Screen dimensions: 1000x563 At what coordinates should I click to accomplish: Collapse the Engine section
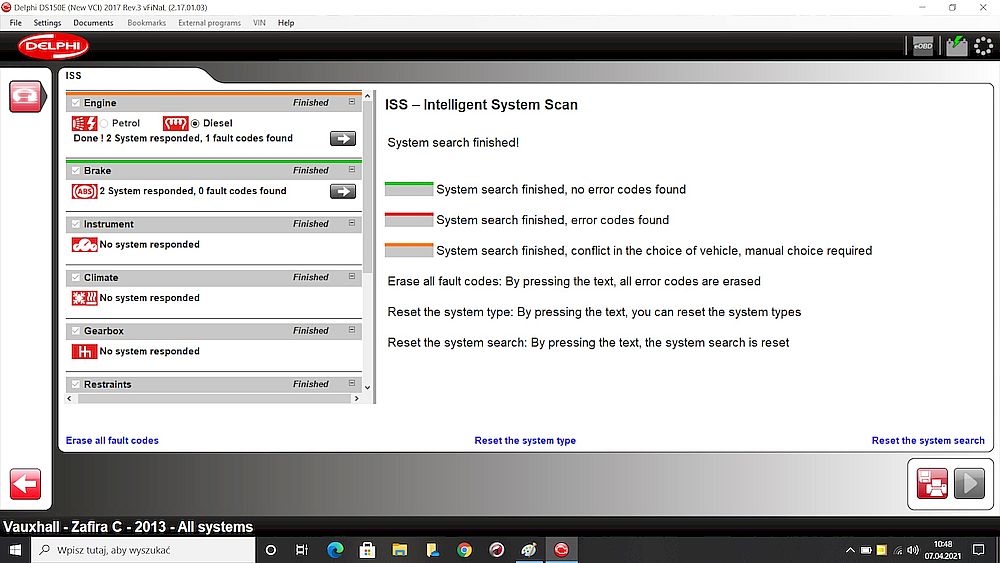[352, 102]
